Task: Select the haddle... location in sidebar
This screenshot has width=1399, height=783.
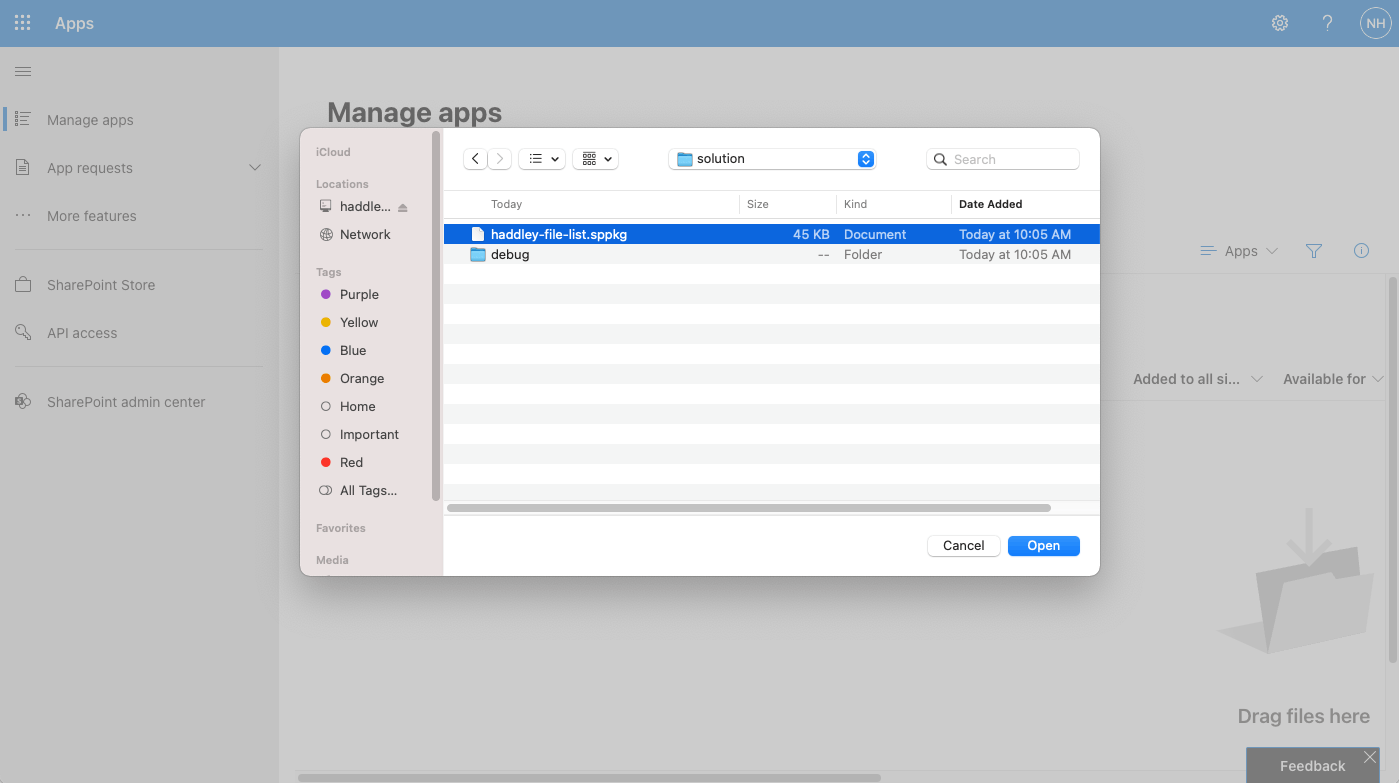Action: [365, 206]
